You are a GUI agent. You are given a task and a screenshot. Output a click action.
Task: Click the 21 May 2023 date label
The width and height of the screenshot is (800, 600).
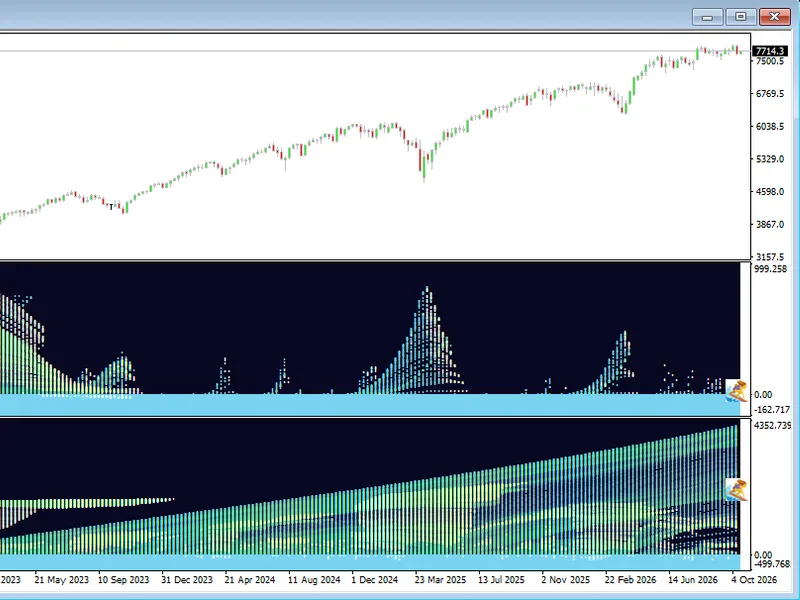[x=61, y=580]
